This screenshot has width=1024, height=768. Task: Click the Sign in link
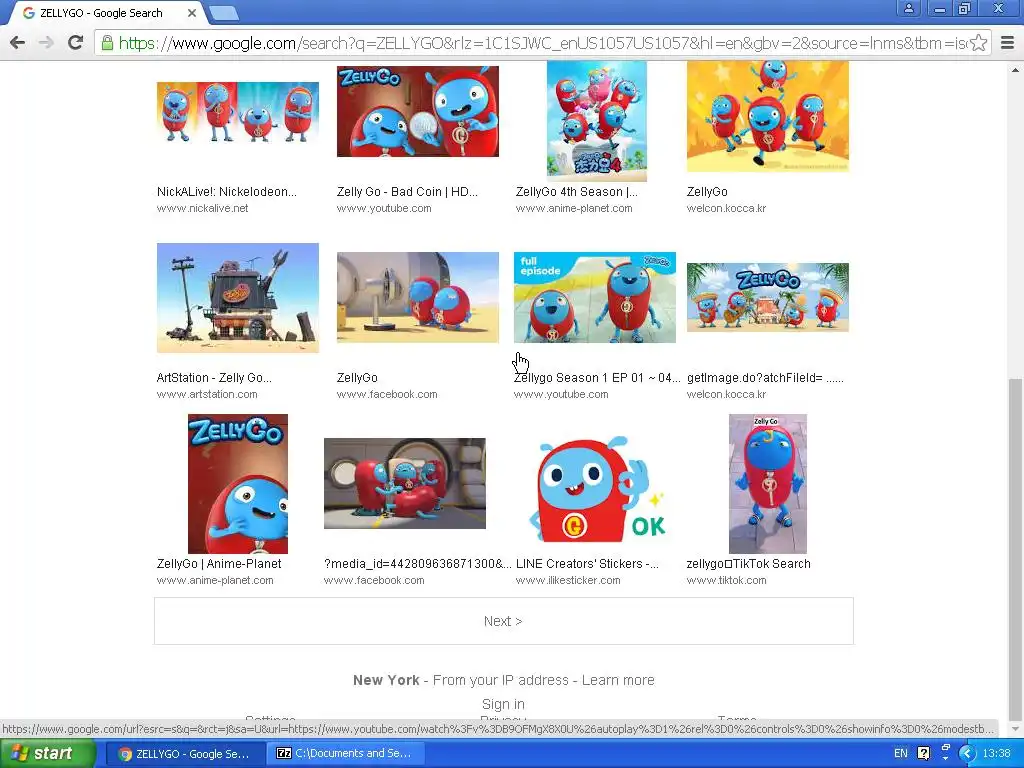(503, 704)
